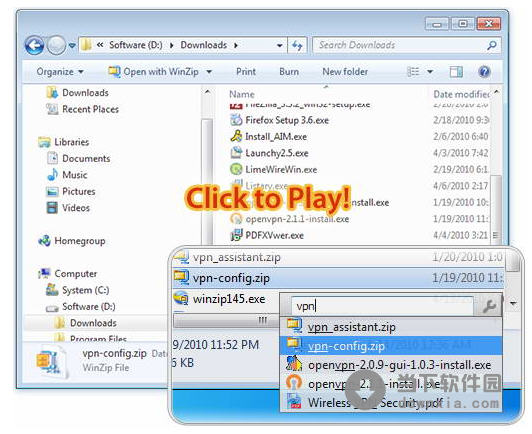Click Burn in the toolbar

(x=289, y=72)
